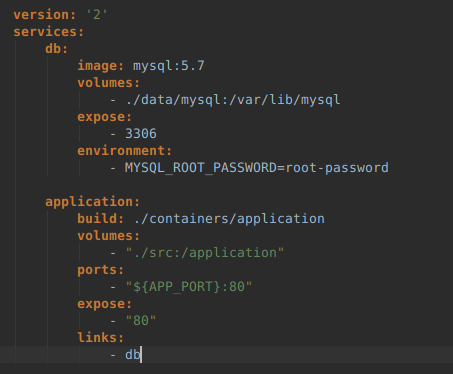Click the "${APP_PORT}:80" port mapping
The height and width of the screenshot is (374, 453).
click(189, 287)
